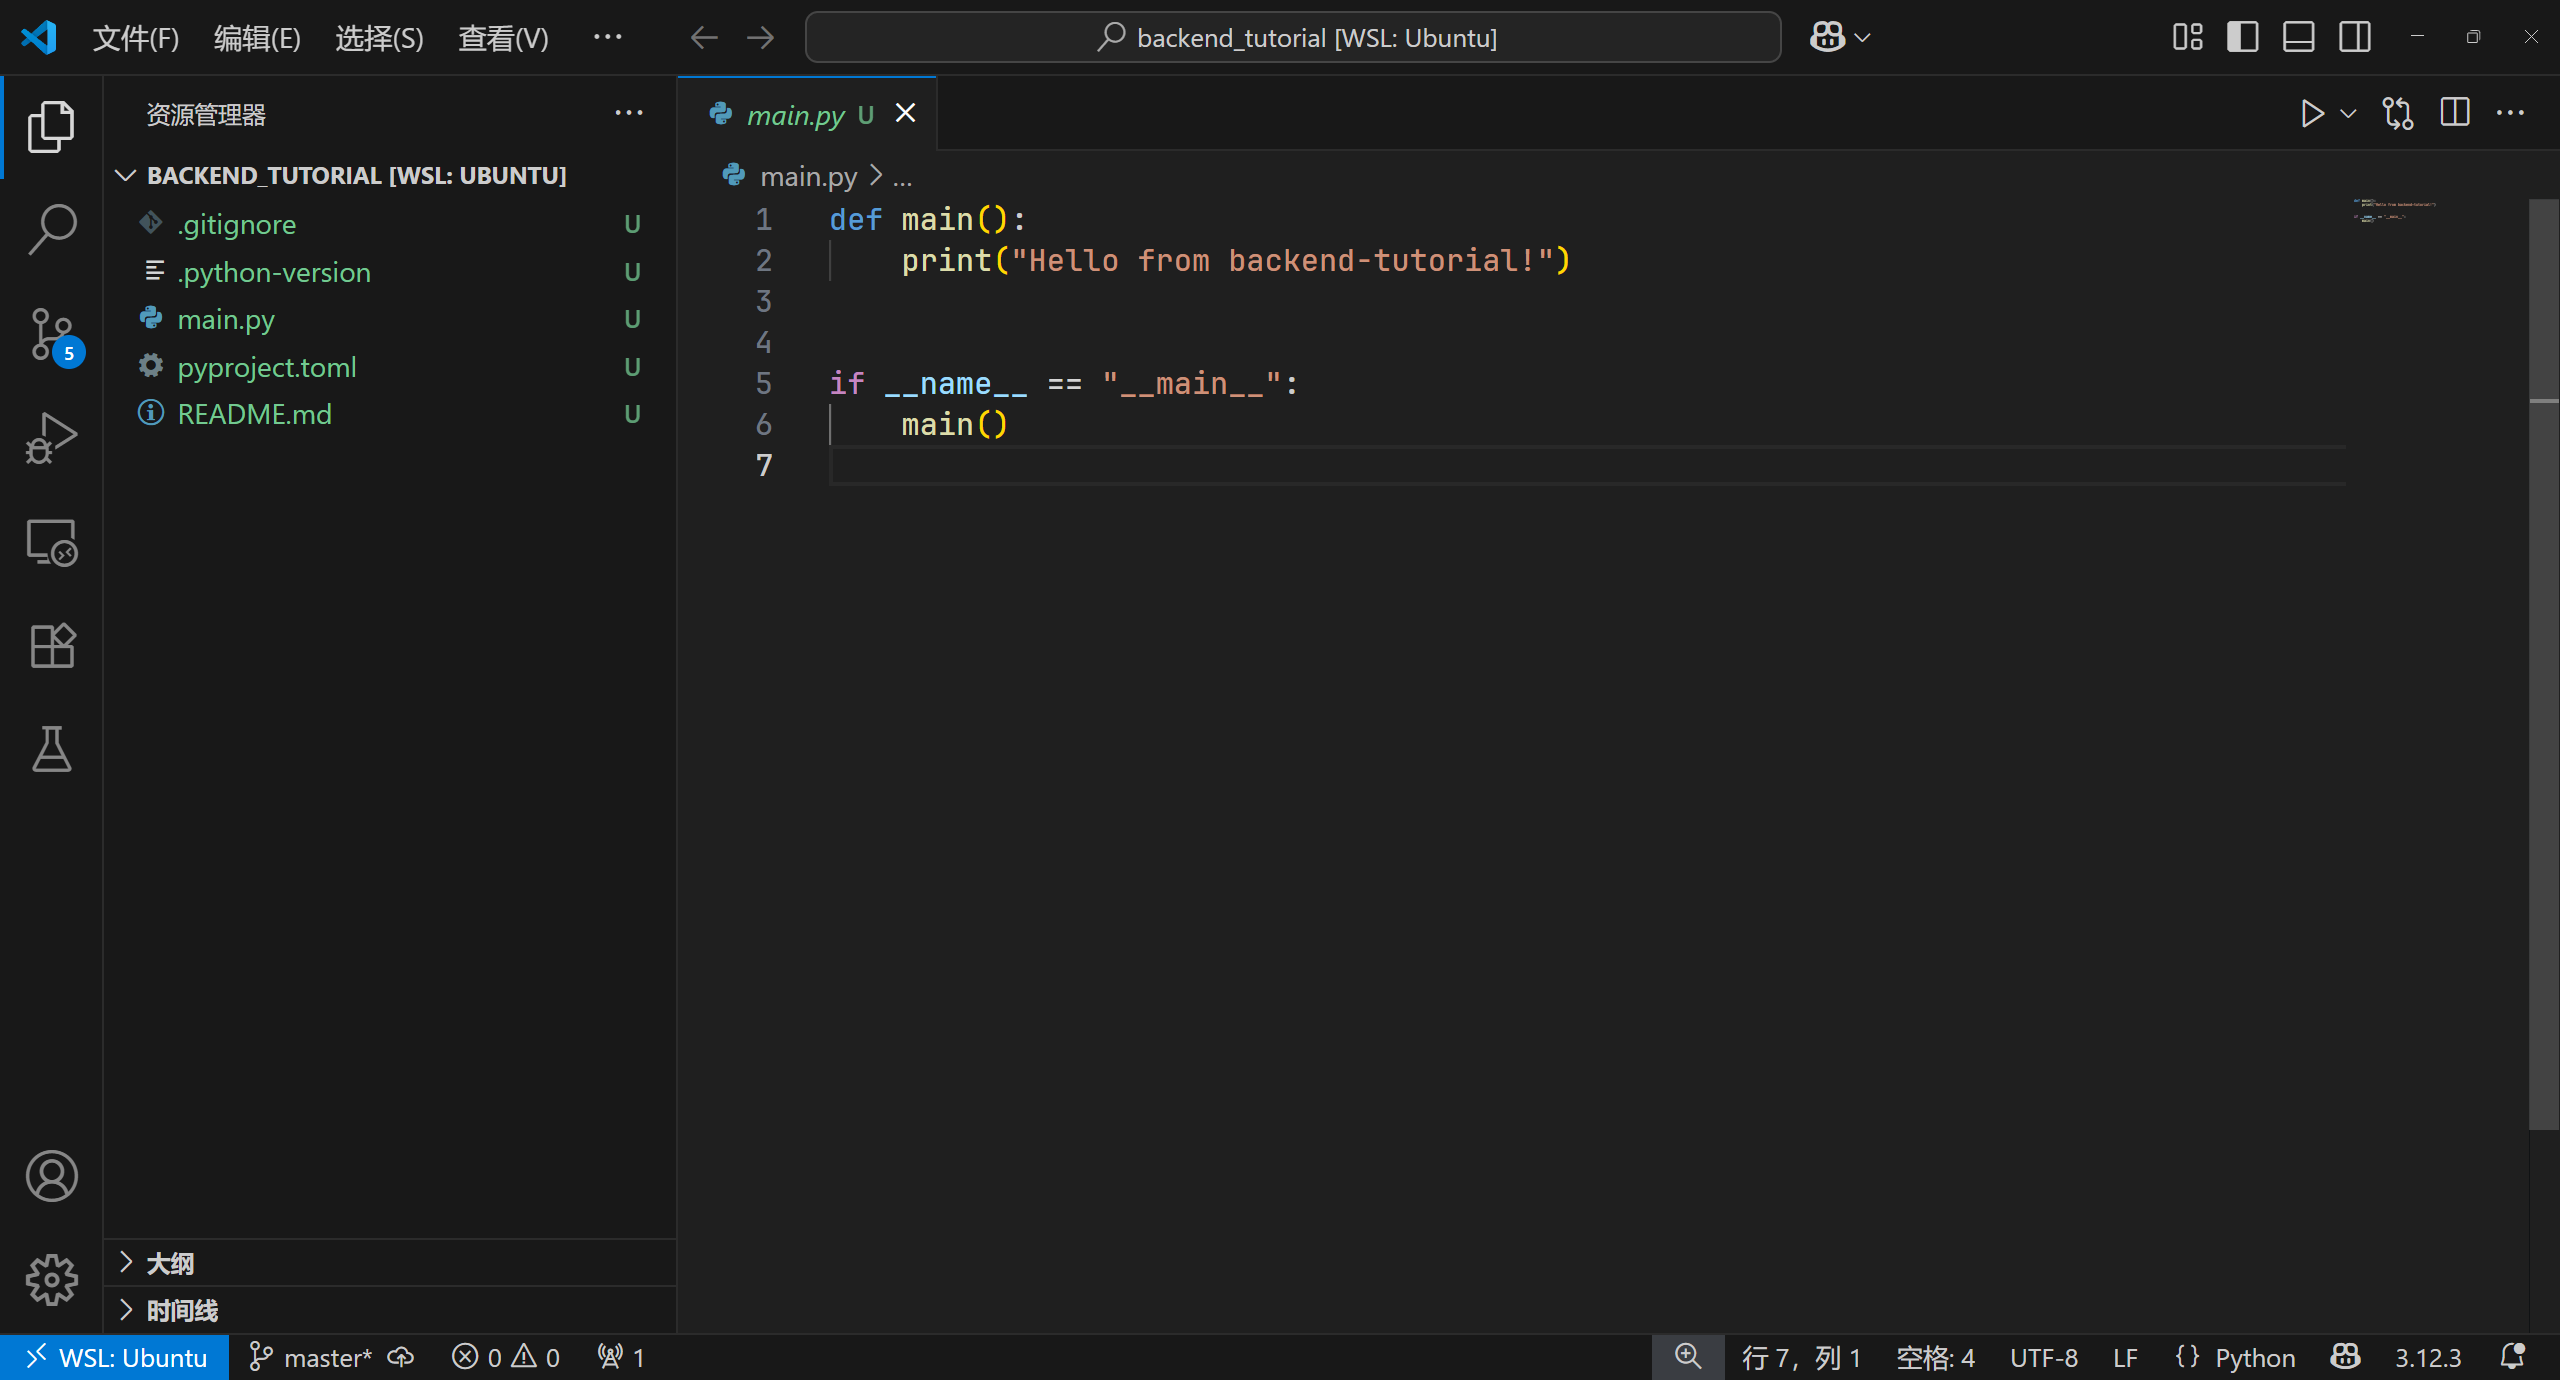Screen dimensions: 2560x1380
Task: Open the Accounts menu icon
Action: (51, 1176)
